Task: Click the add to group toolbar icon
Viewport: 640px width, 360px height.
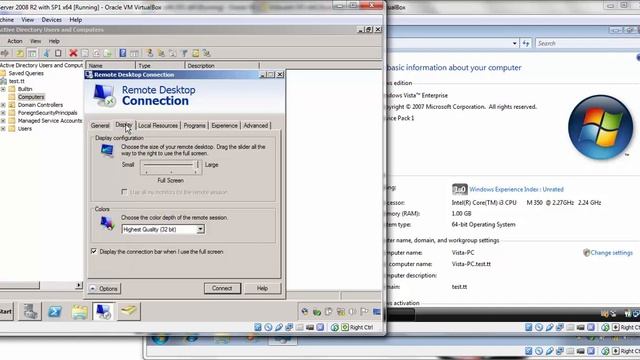Action: coord(207,53)
